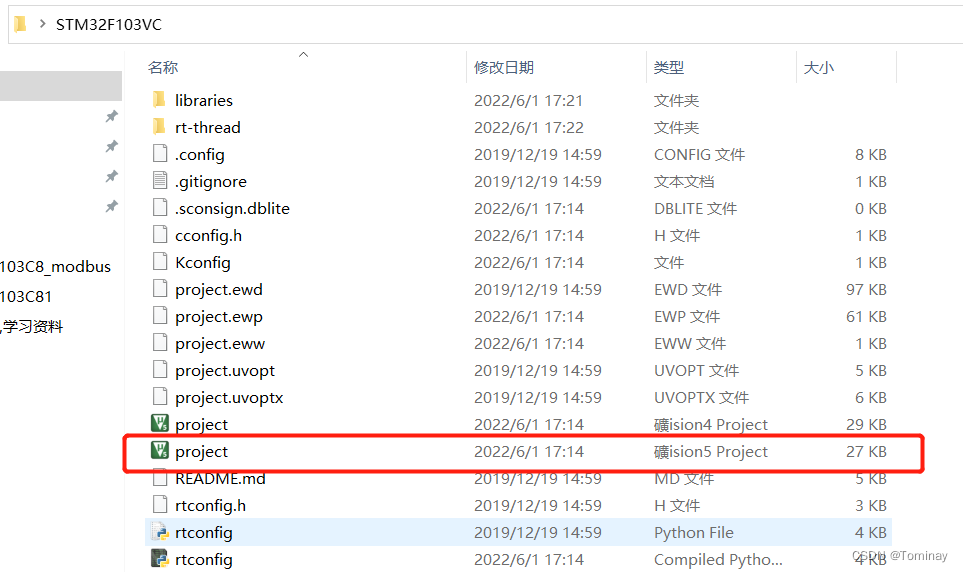The width and height of the screenshot is (963, 572).
Task: Click the 2022/6/1 17:21 date of libraries
Action: pyautogui.click(x=528, y=100)
